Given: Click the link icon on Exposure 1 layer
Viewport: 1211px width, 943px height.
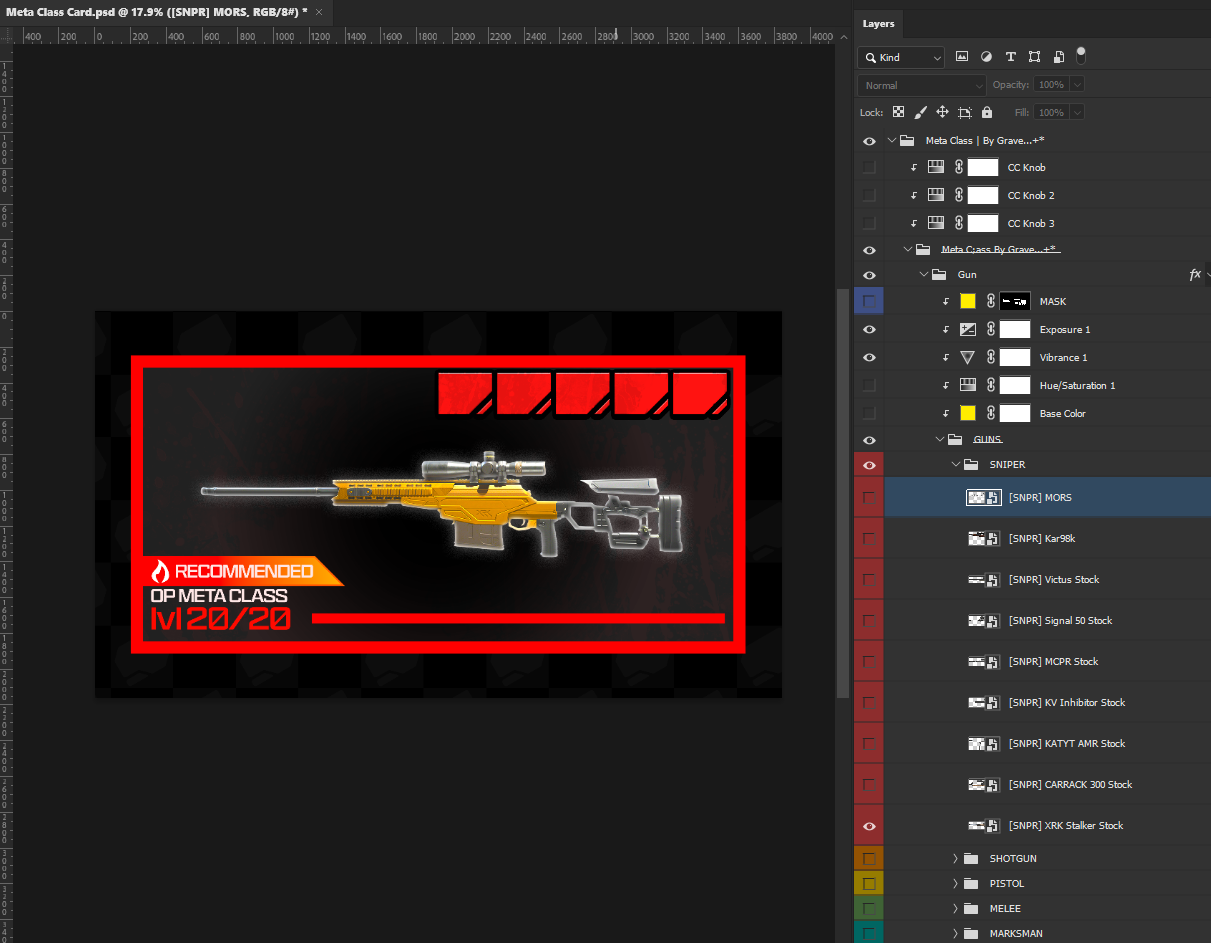Looking at the screenshot, I should pyautogui.click(x=991, y=329).
